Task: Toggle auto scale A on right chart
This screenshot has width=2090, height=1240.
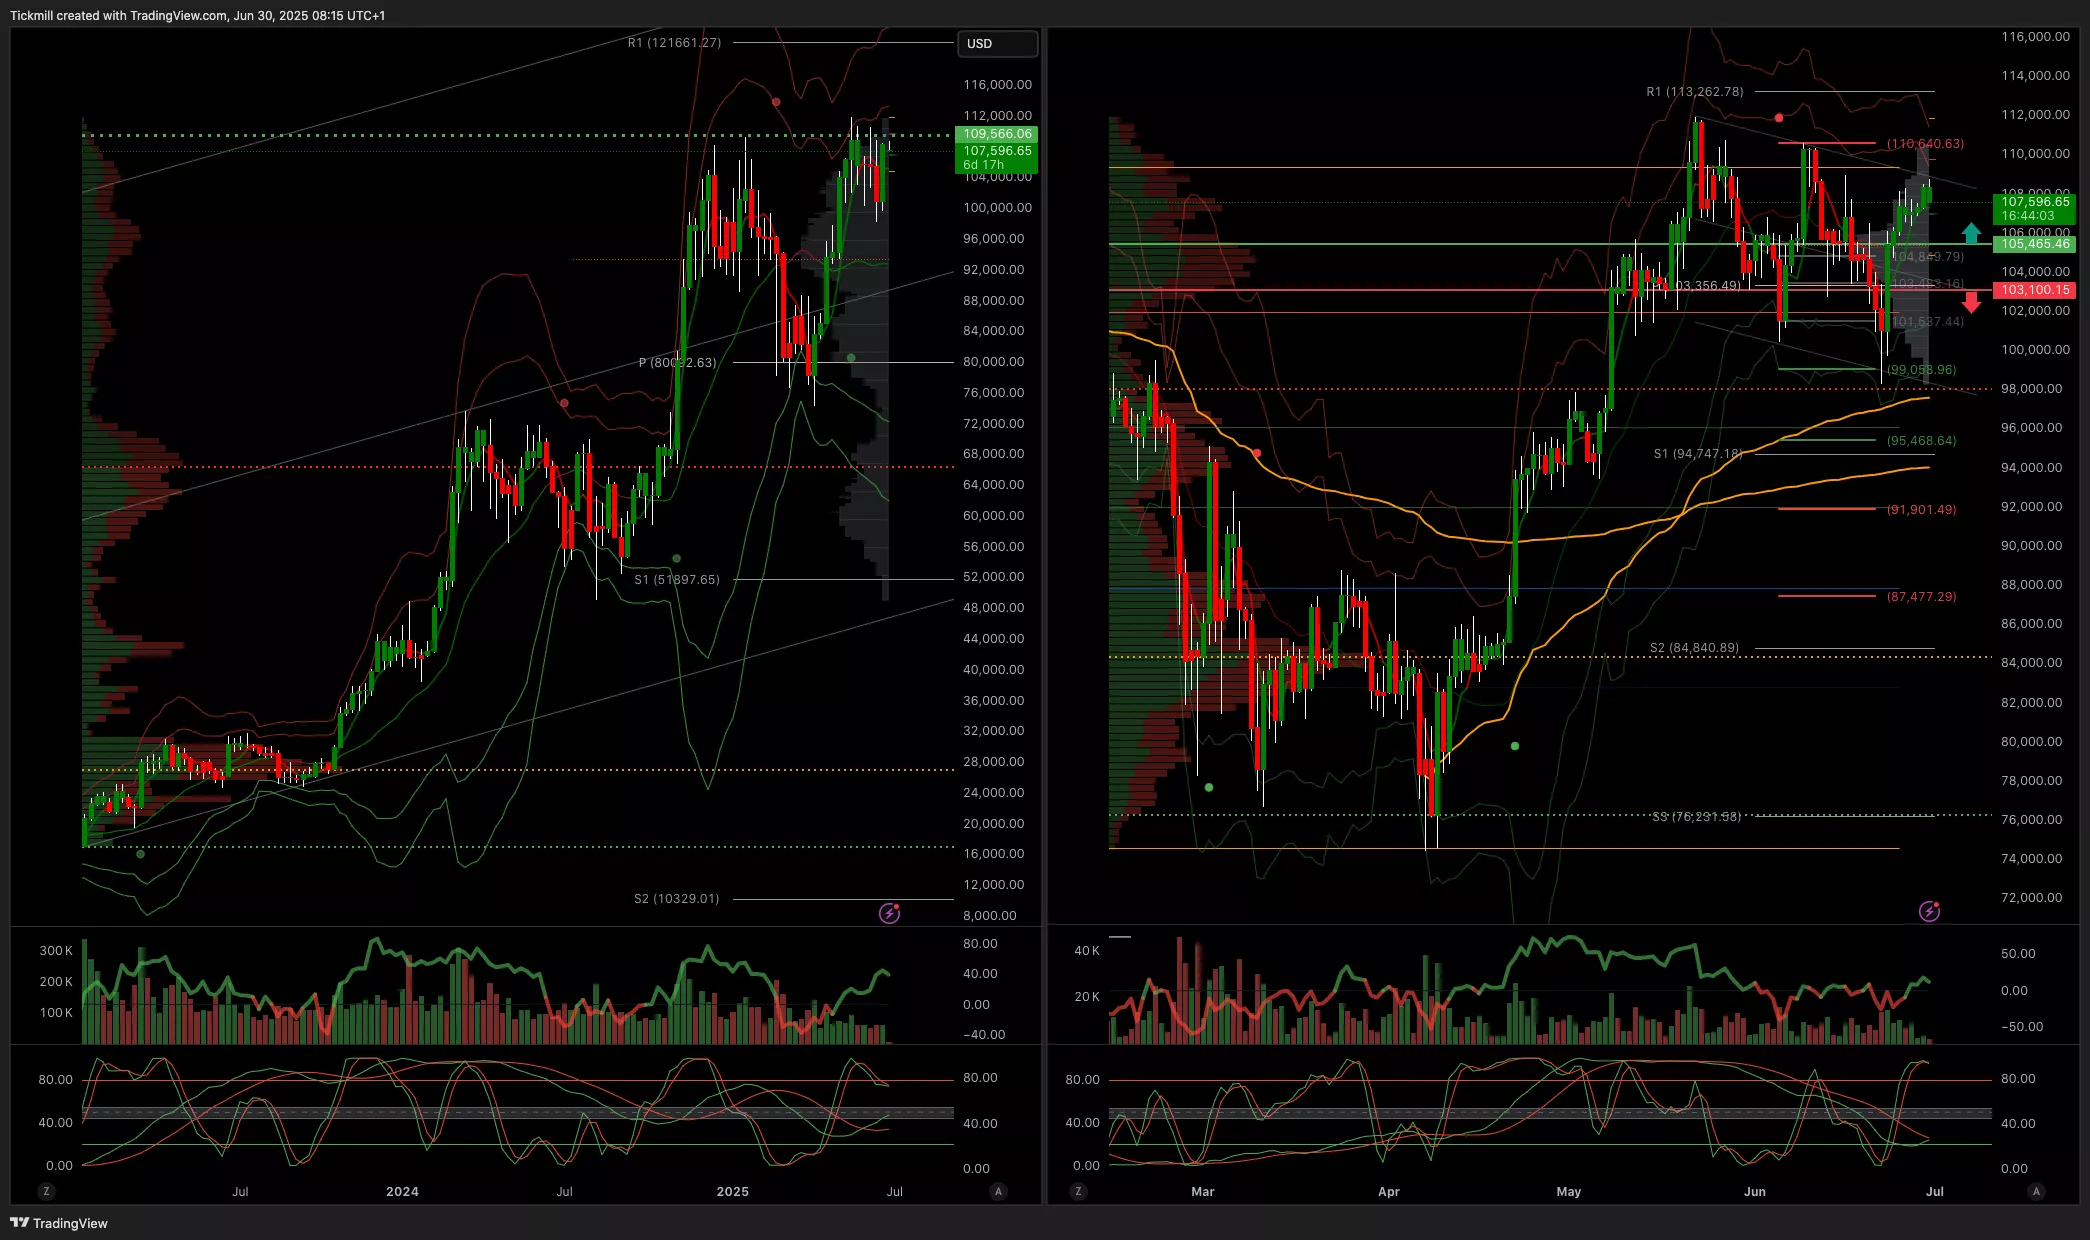Action: coord(2037,1191)
